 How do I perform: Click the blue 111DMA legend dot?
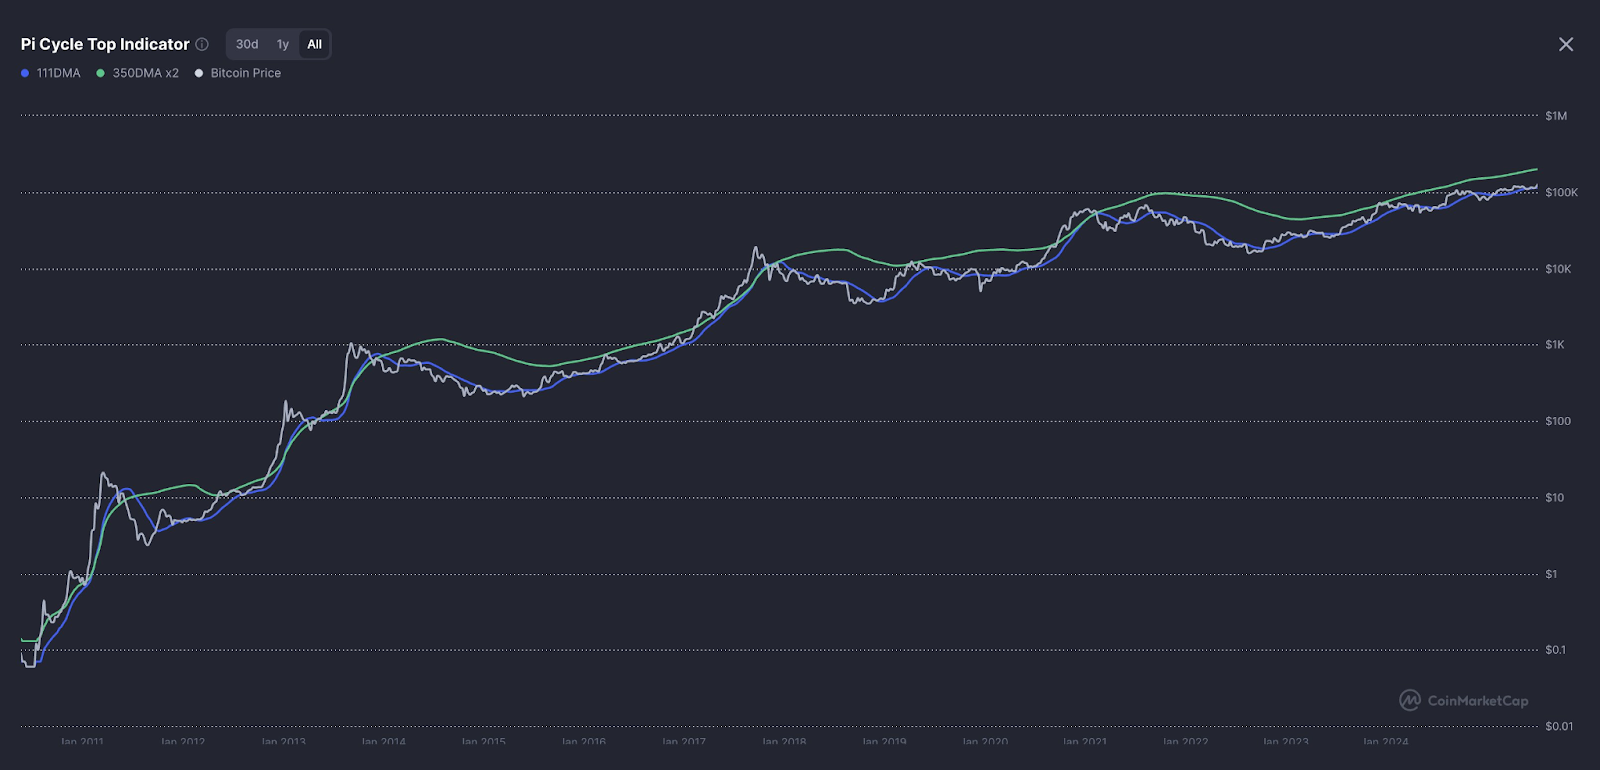(x=25, y=73)
